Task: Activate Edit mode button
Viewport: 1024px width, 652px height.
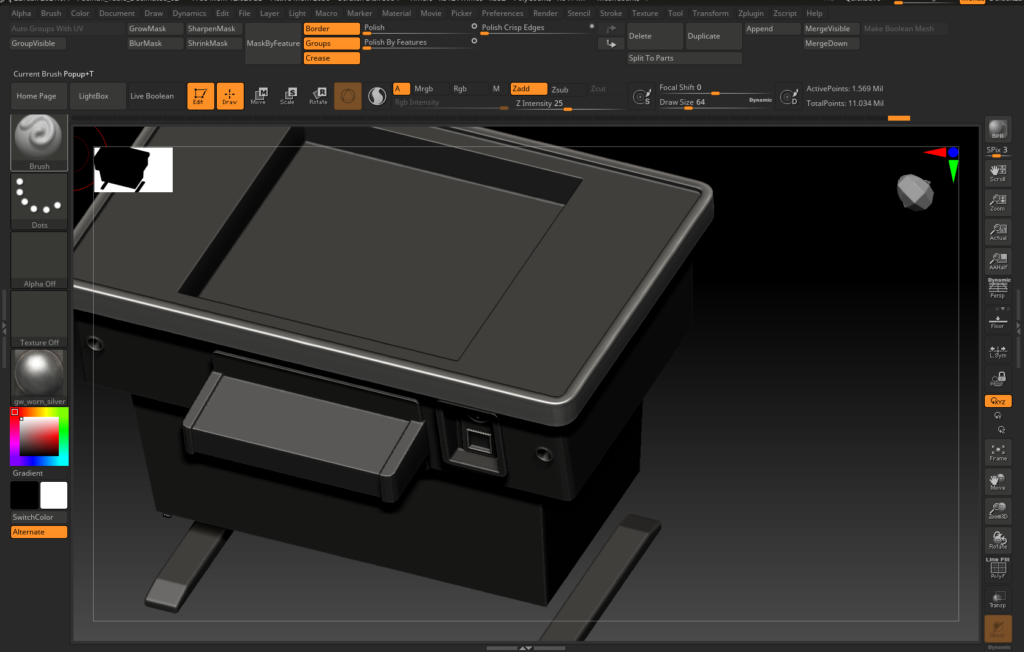Action: [x=200, y=96]
